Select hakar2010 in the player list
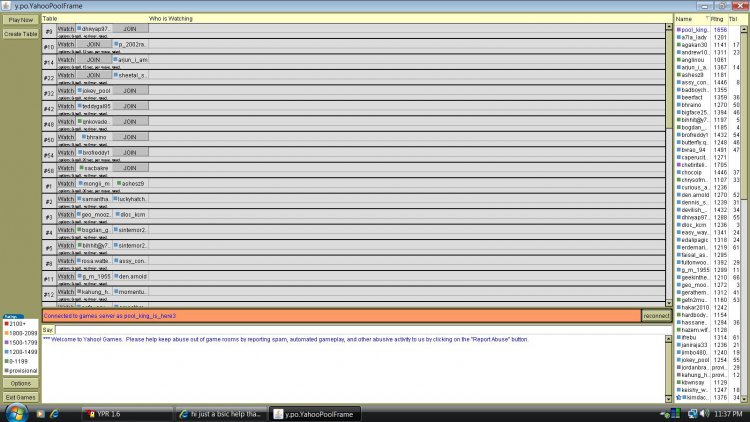 pos(693,308)
